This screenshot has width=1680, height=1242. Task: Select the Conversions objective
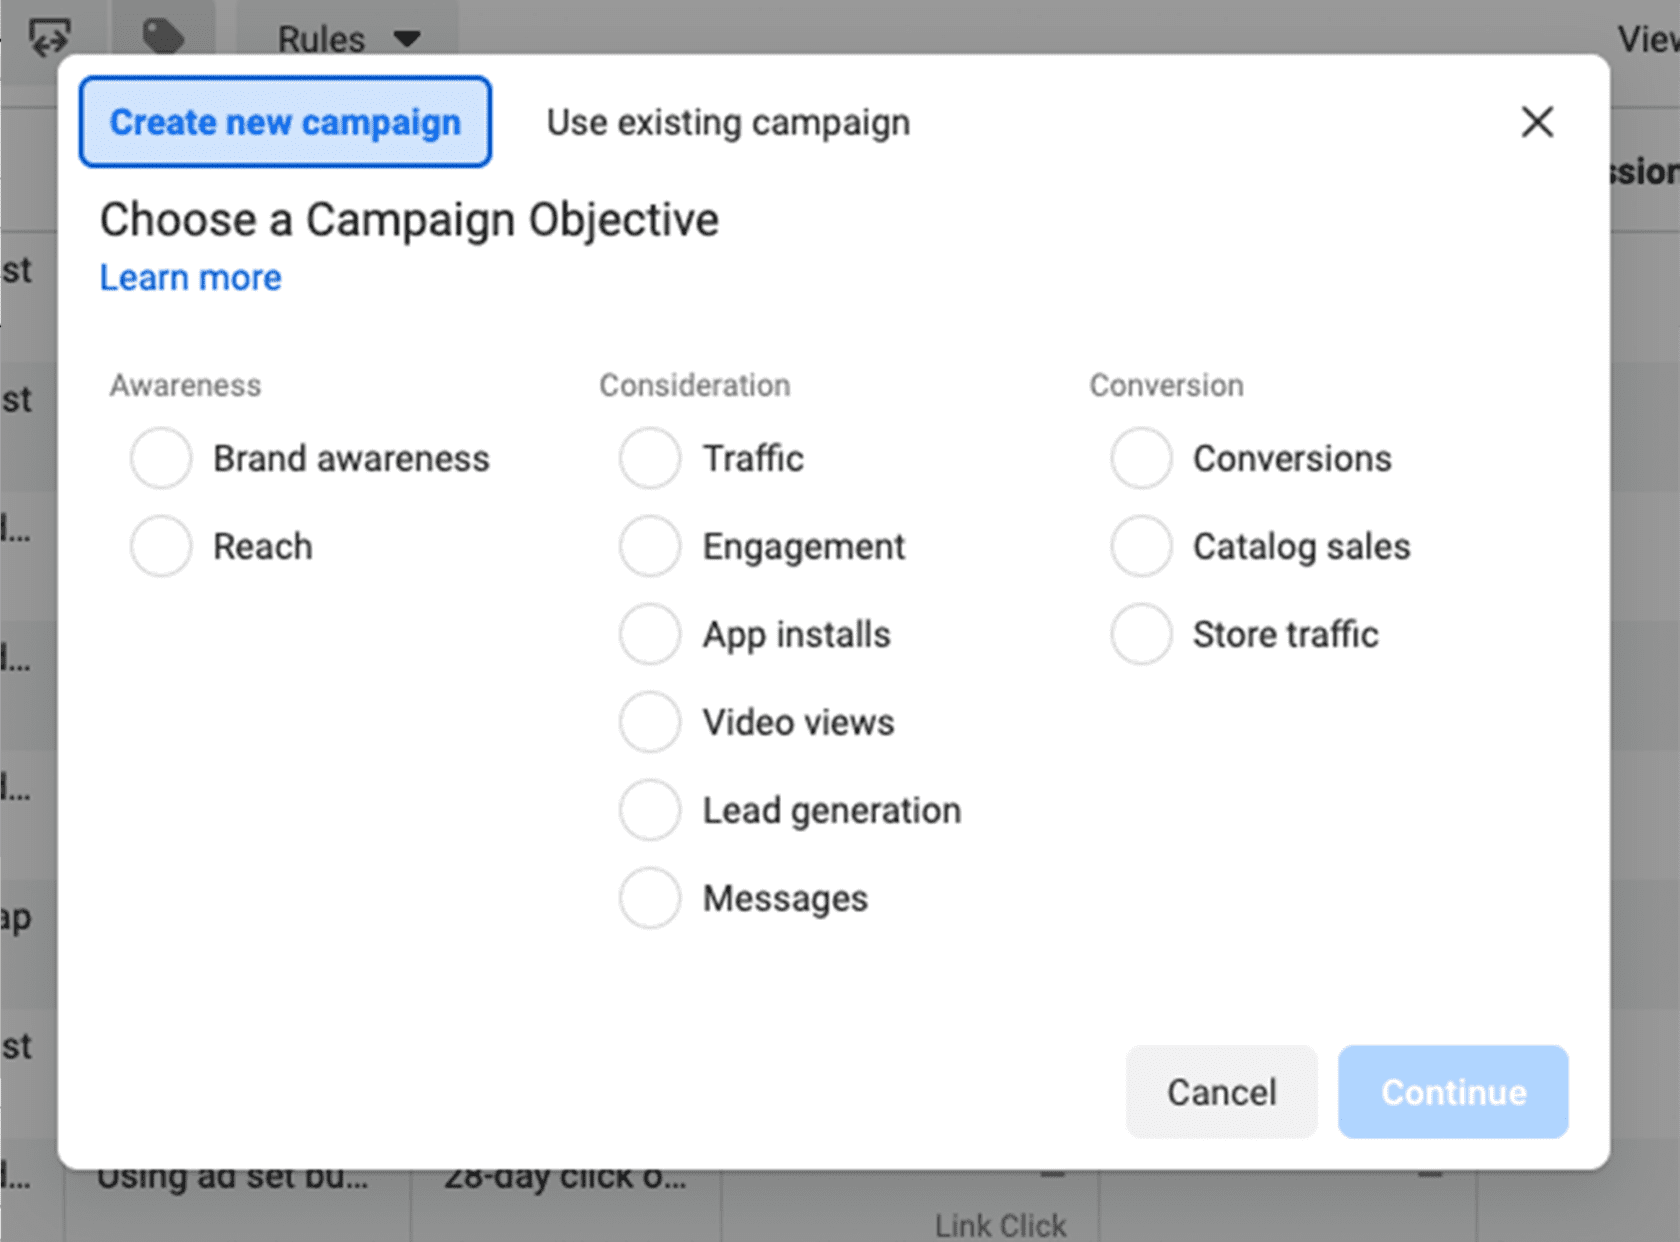(x=1140, y=458)
